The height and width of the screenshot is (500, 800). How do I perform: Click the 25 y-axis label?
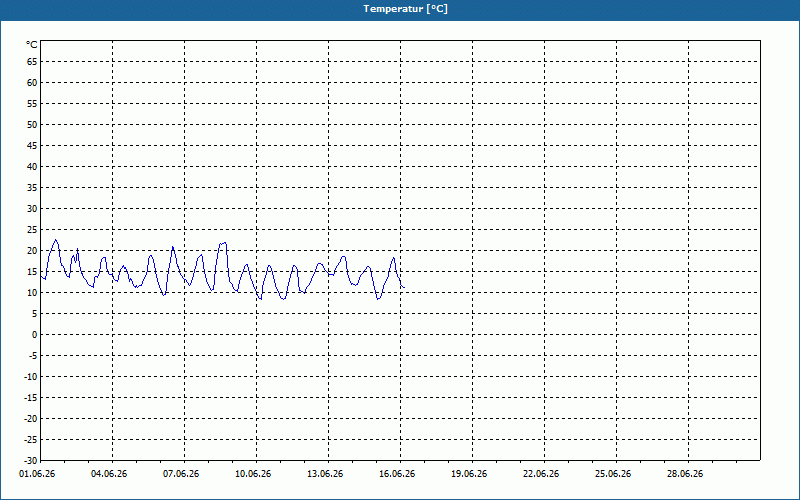[32, 230]
